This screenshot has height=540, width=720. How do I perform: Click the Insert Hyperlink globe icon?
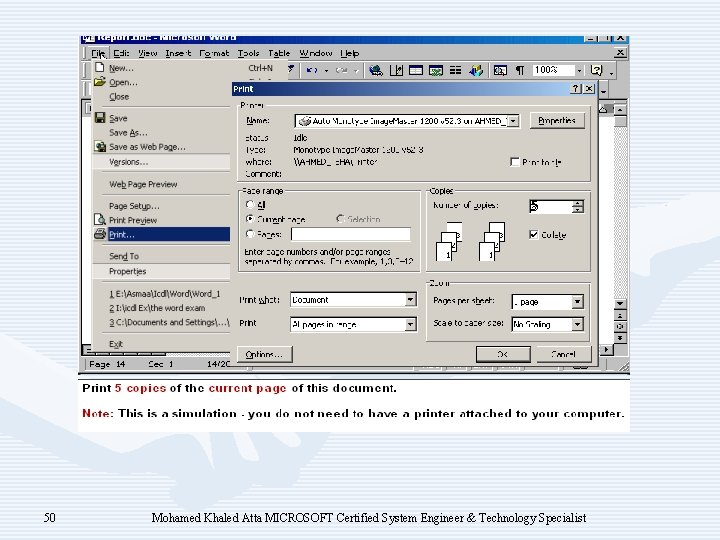click(x=376, y=70)
